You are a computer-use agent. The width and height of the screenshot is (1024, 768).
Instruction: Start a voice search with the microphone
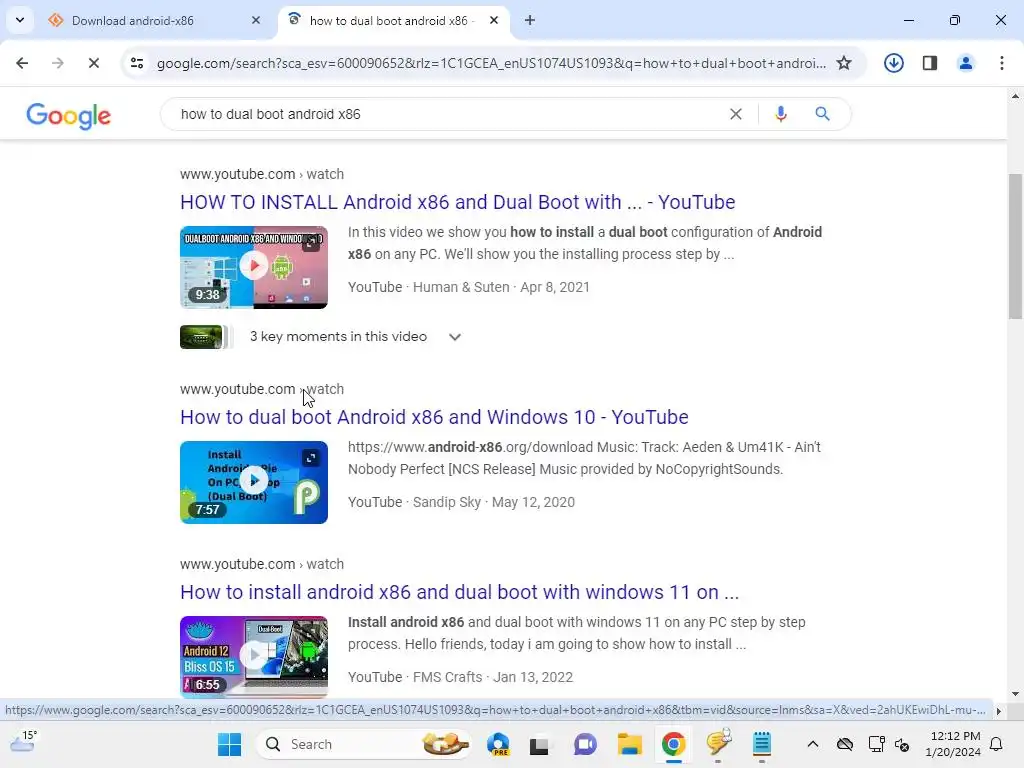780,114
